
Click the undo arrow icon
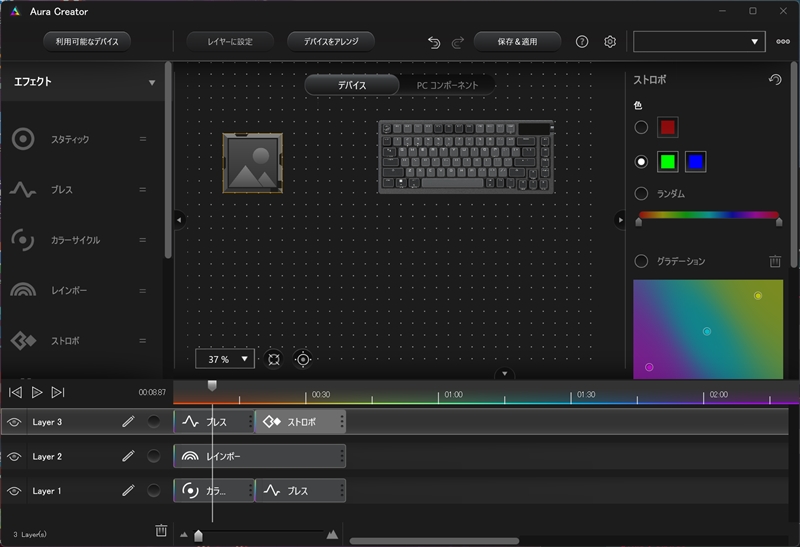coord(434,42)
